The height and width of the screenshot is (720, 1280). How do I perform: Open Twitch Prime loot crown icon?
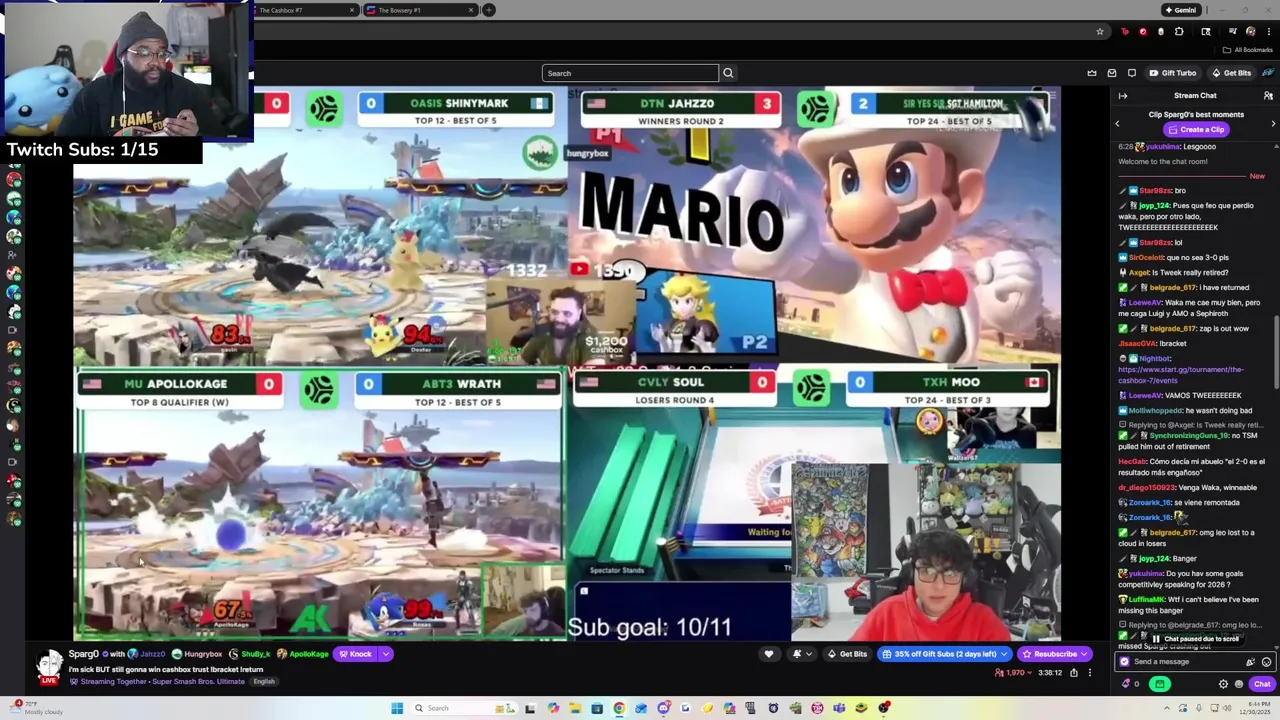[x=1092, y=73]
